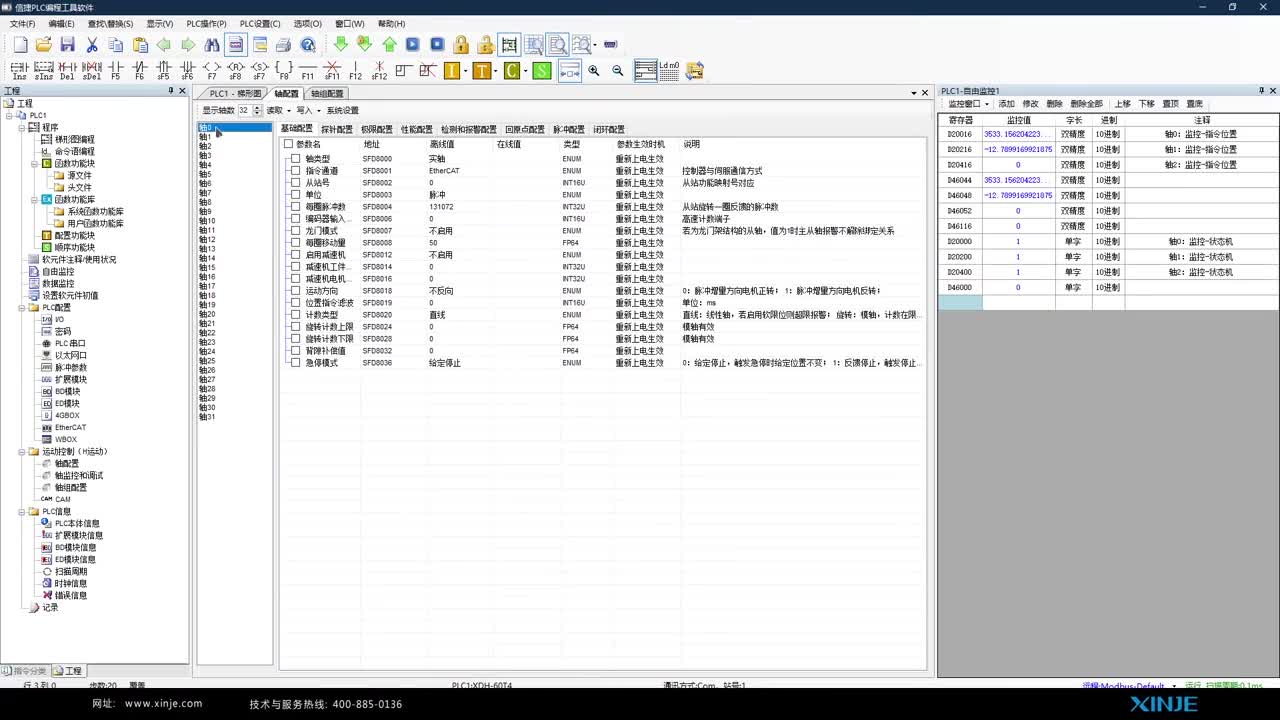Click the Ld m0 instruction list icon
Screen dimensions: 1280x720
[670, 70]
